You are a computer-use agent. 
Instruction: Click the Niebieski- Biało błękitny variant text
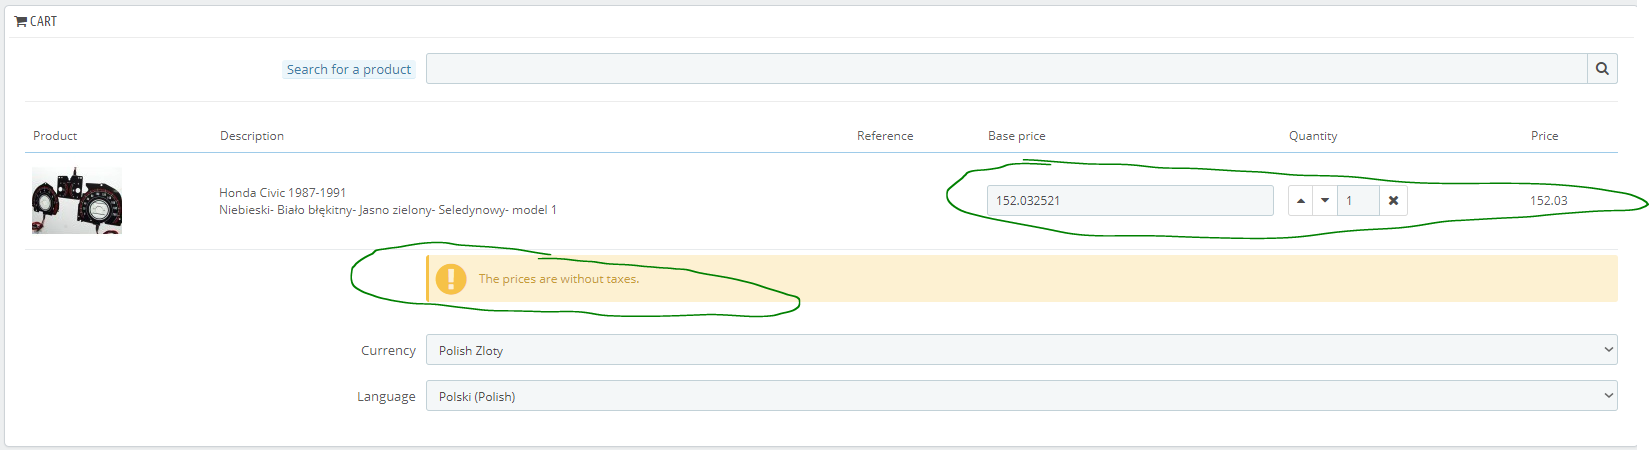click(388, 210)
